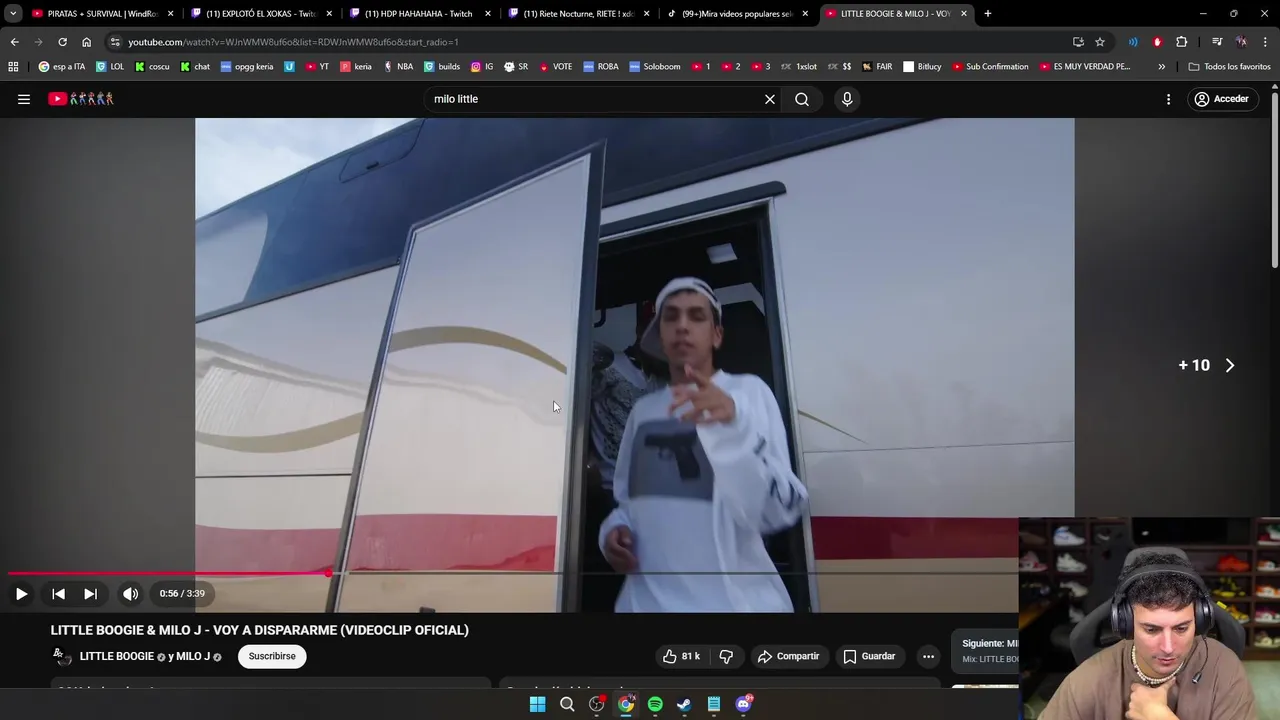Open a new browser tab
The width and height of the screenshot is (1280, 720).
click(987, 14)
